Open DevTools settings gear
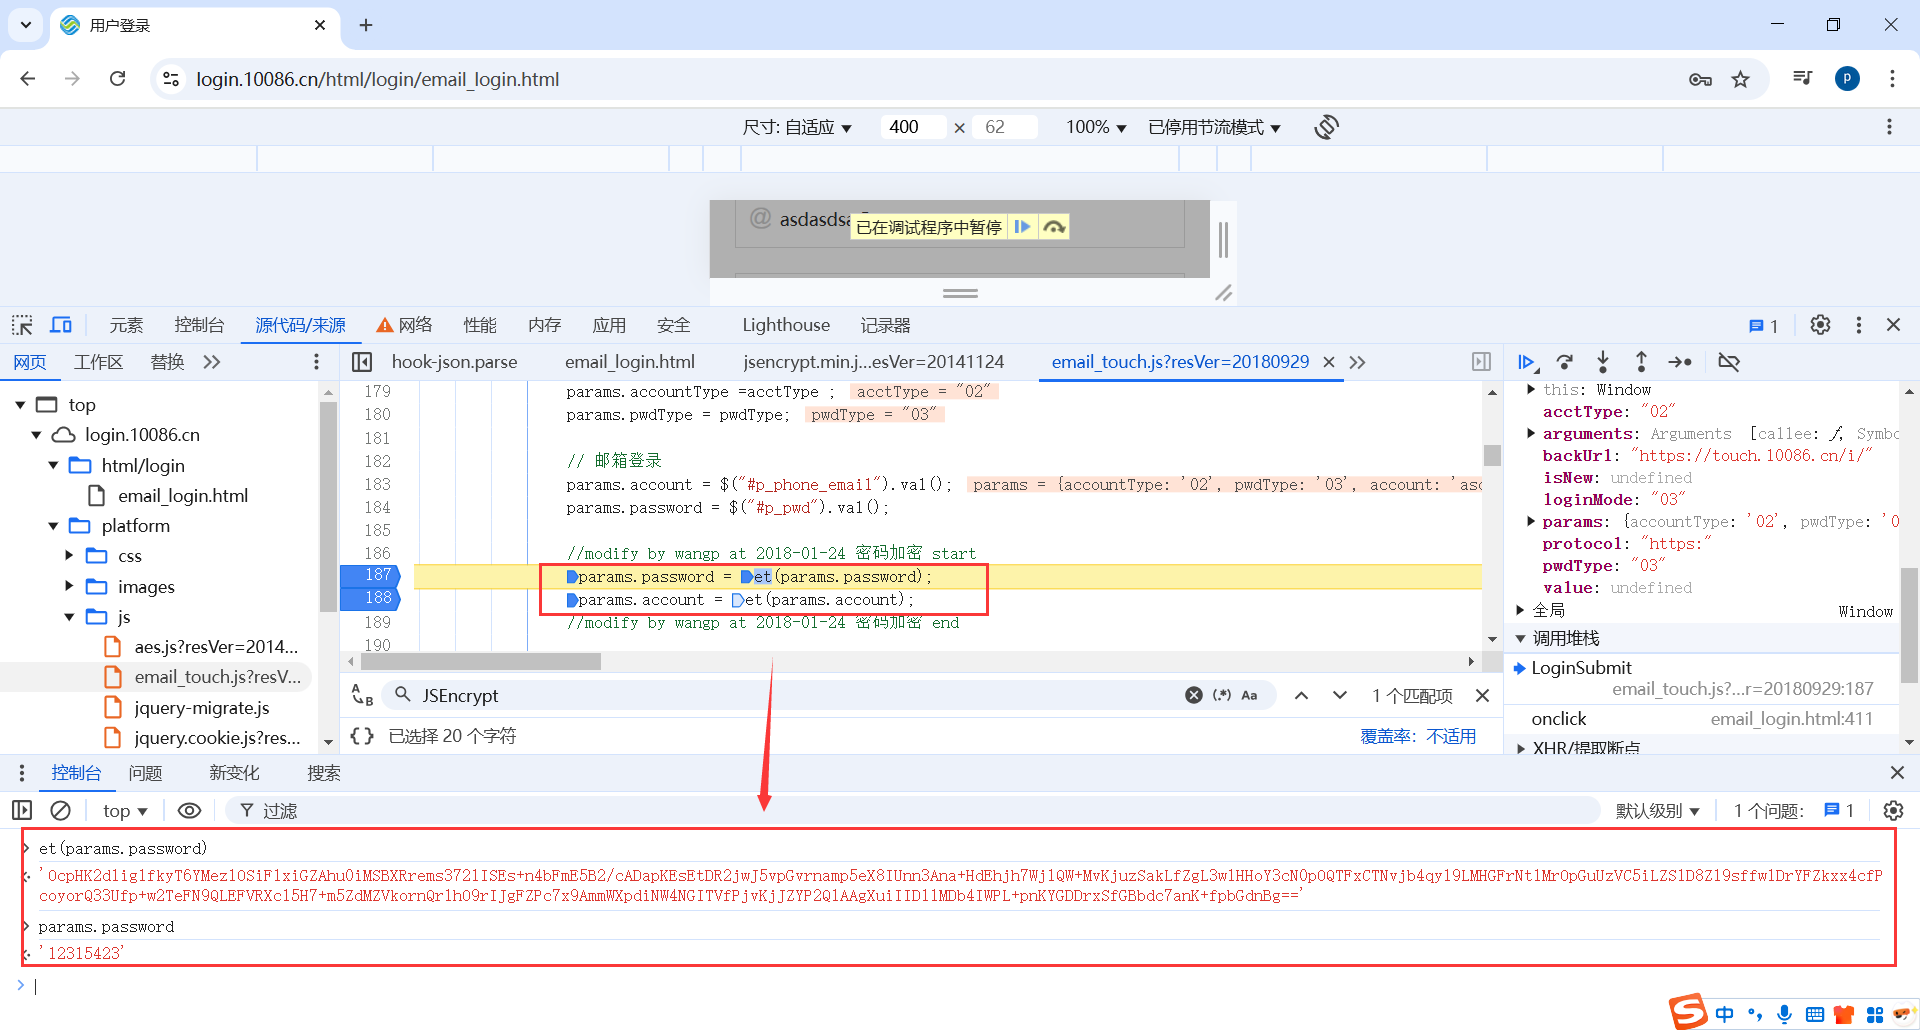 pos(1820,325)
